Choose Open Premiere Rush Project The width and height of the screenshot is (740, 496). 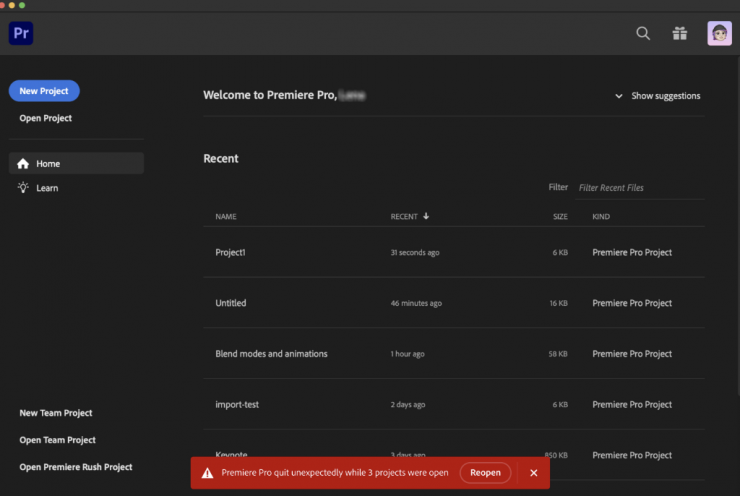pos(75,467)
